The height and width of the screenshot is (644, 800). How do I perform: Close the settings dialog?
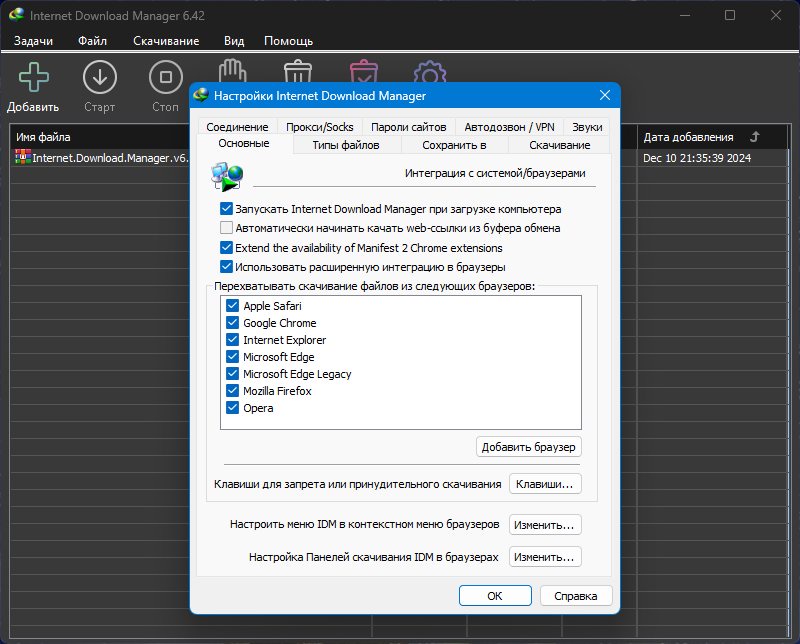pos(605,95)
